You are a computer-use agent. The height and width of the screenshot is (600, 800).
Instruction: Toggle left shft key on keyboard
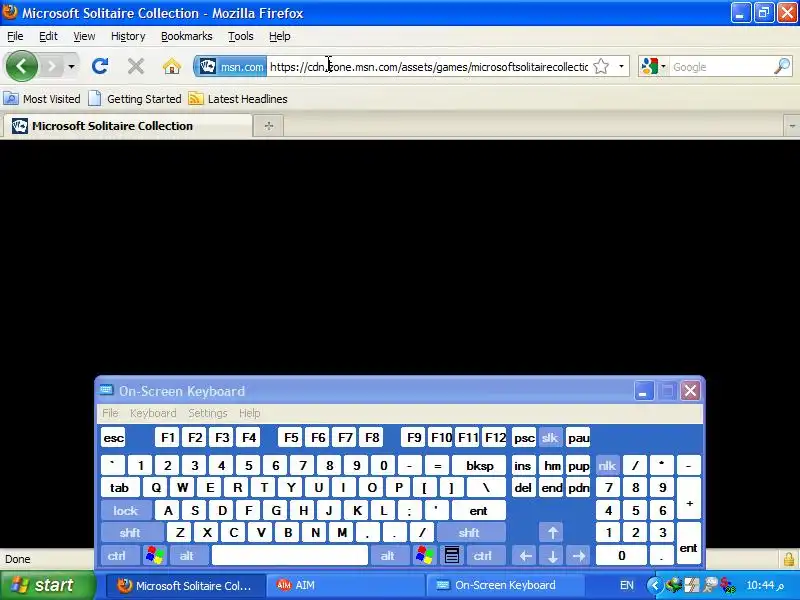click(130, 533)
